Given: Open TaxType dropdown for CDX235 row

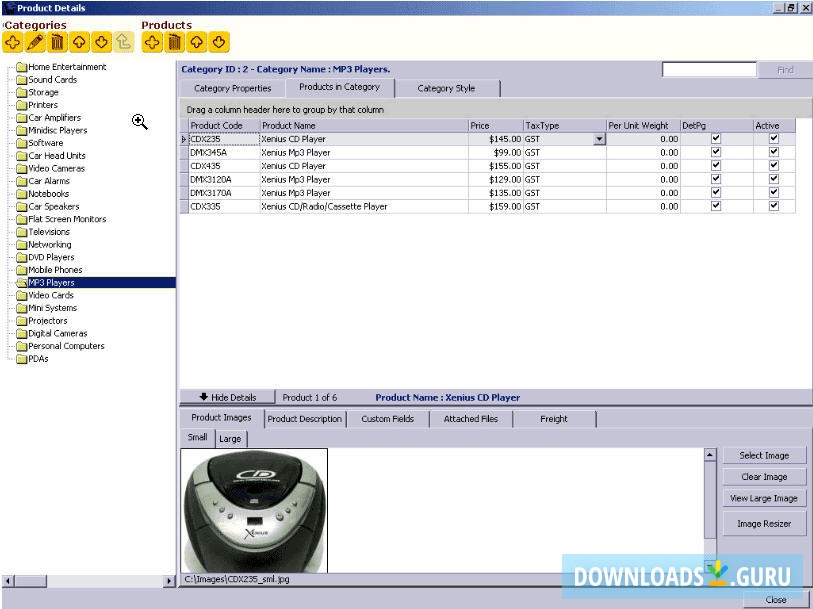Looking at the screenshot, I should pyautogui.click(x=599, y=140).
